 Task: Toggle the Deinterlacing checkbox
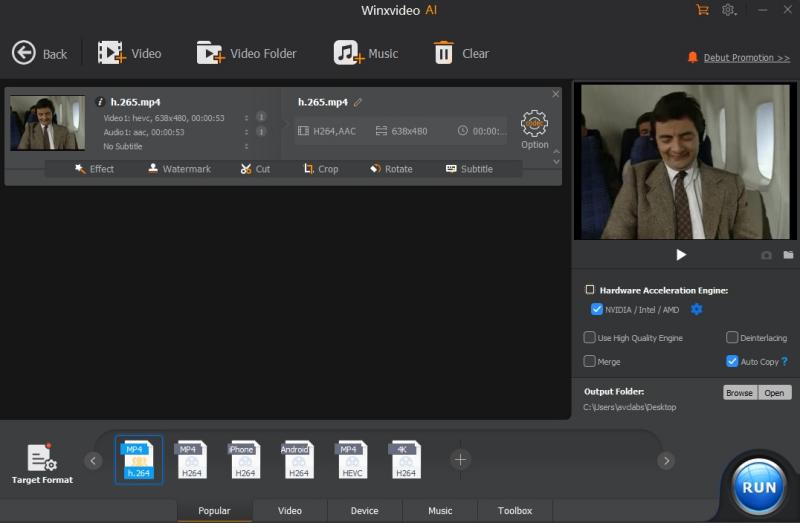pyautogui.click(x=732, y=338)
